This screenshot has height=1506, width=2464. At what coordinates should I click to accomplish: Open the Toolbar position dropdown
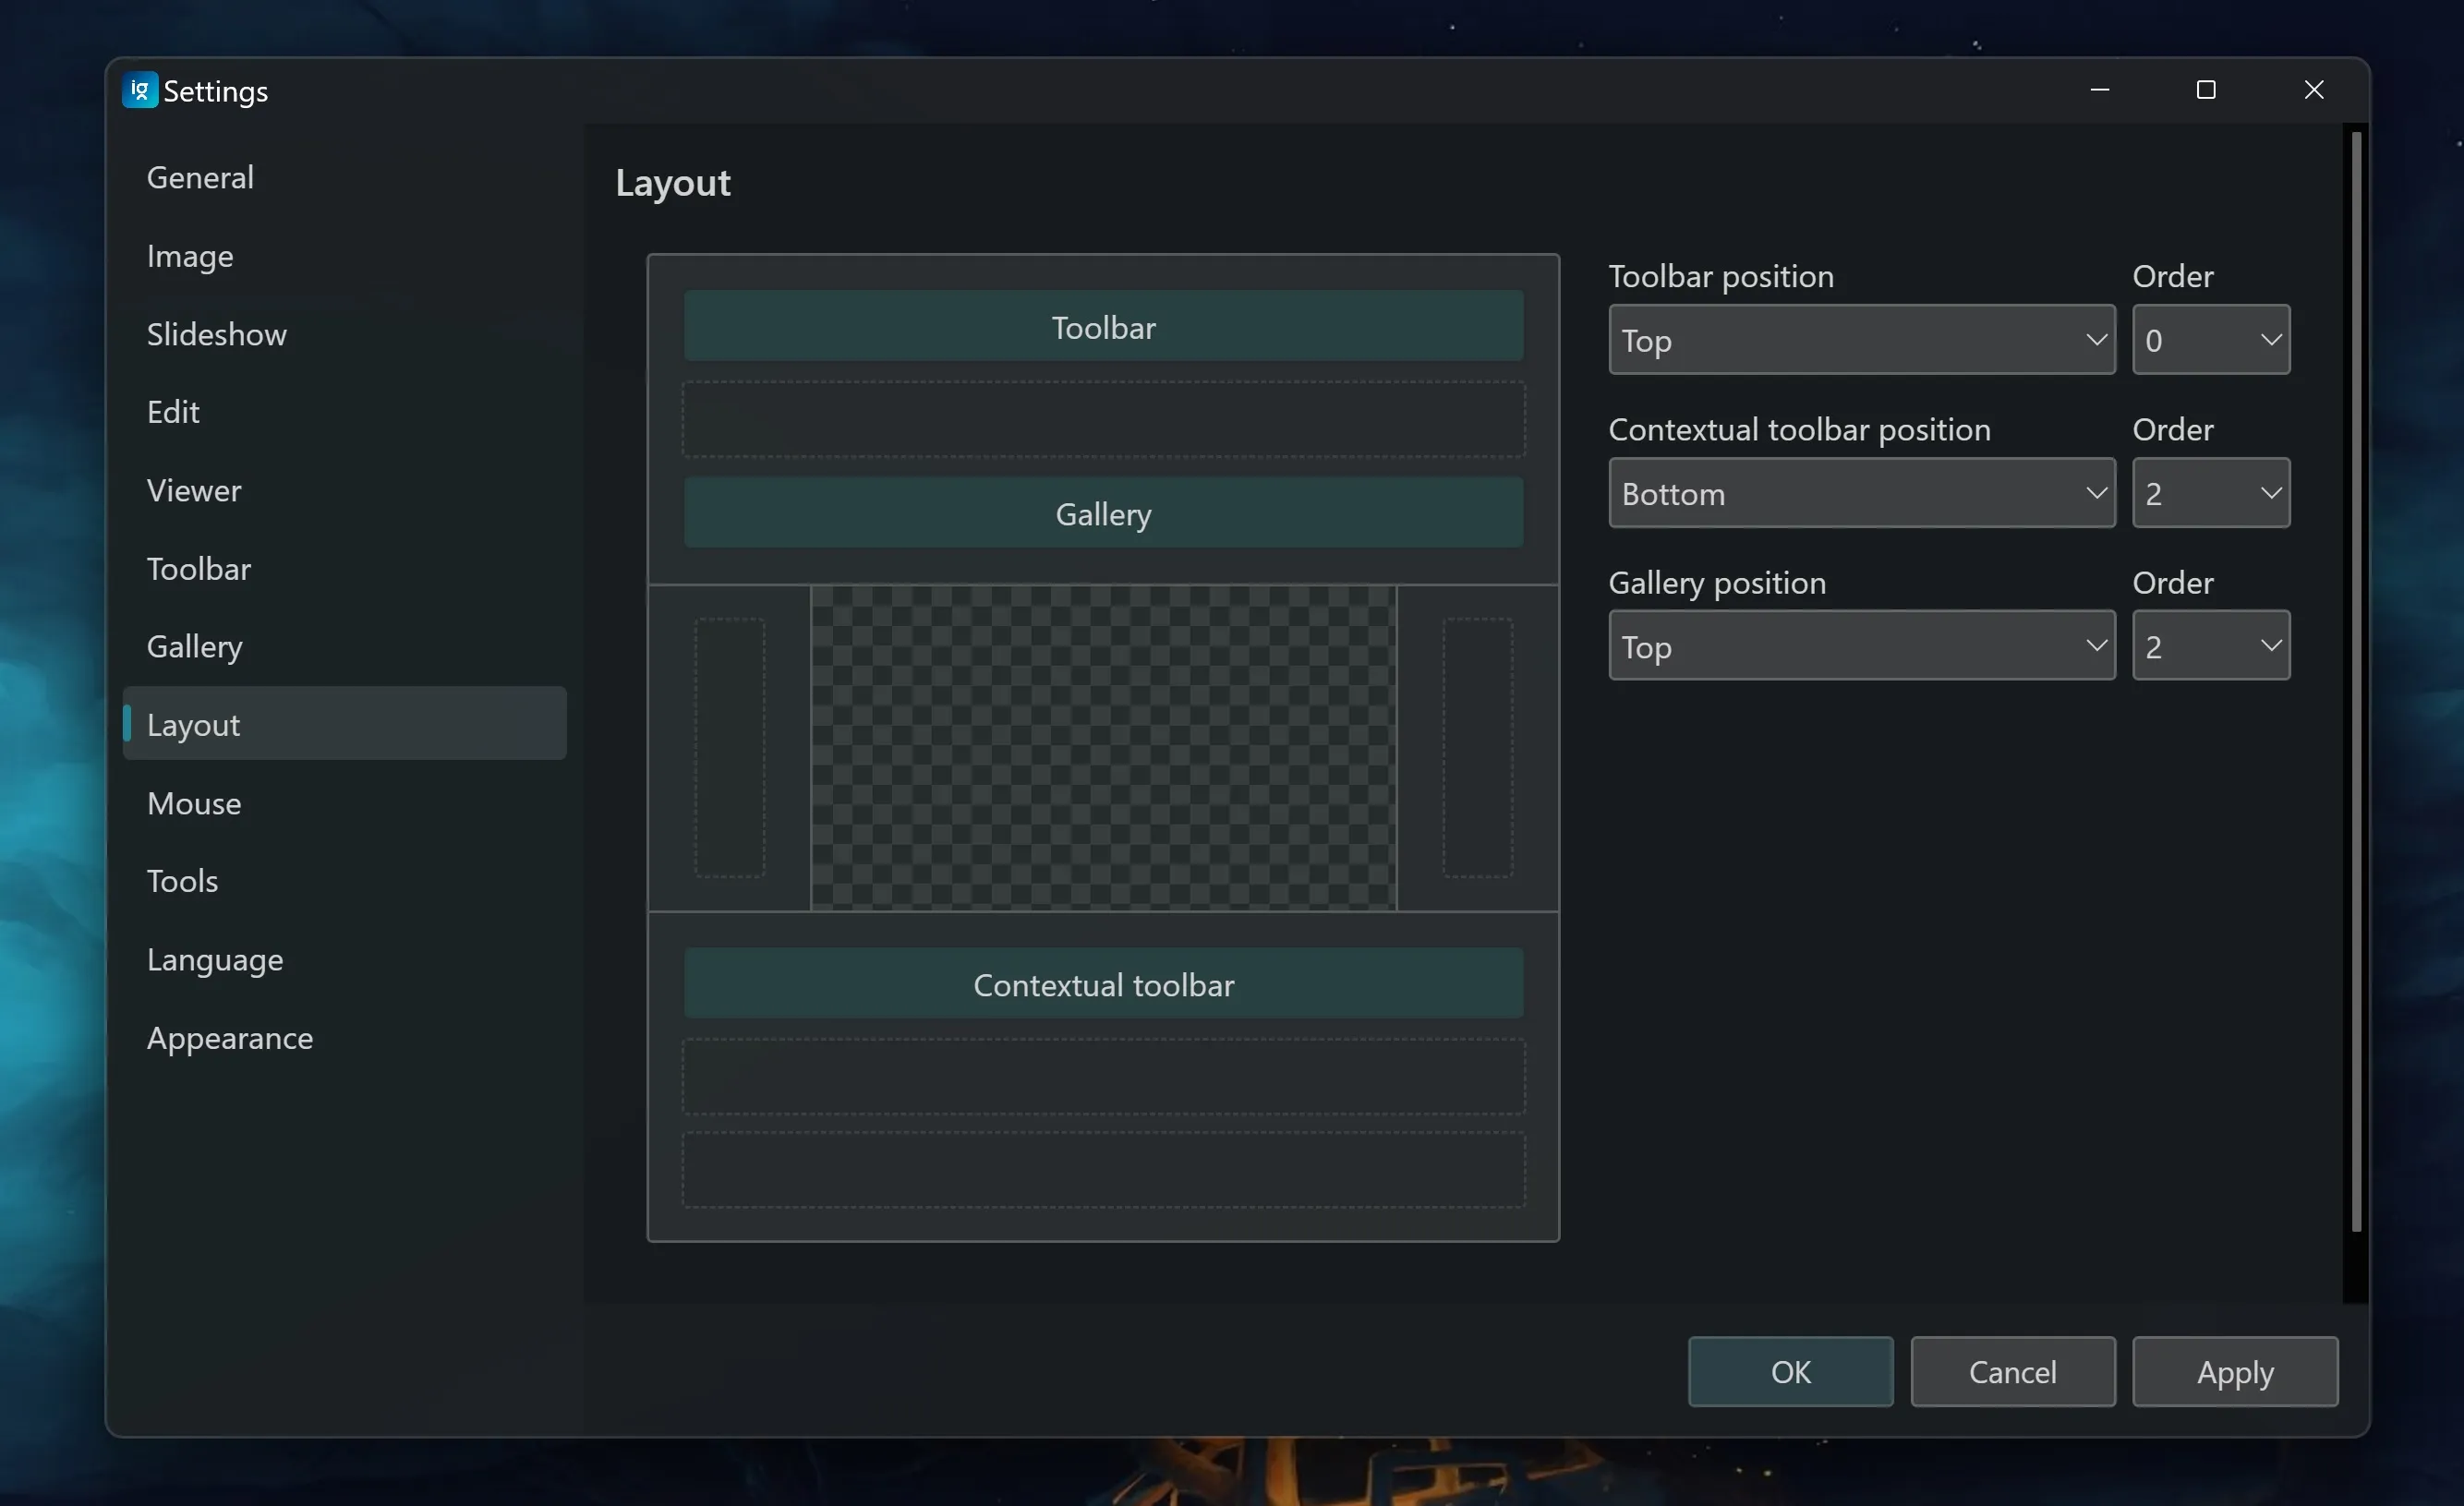[x=1861, y=340]
